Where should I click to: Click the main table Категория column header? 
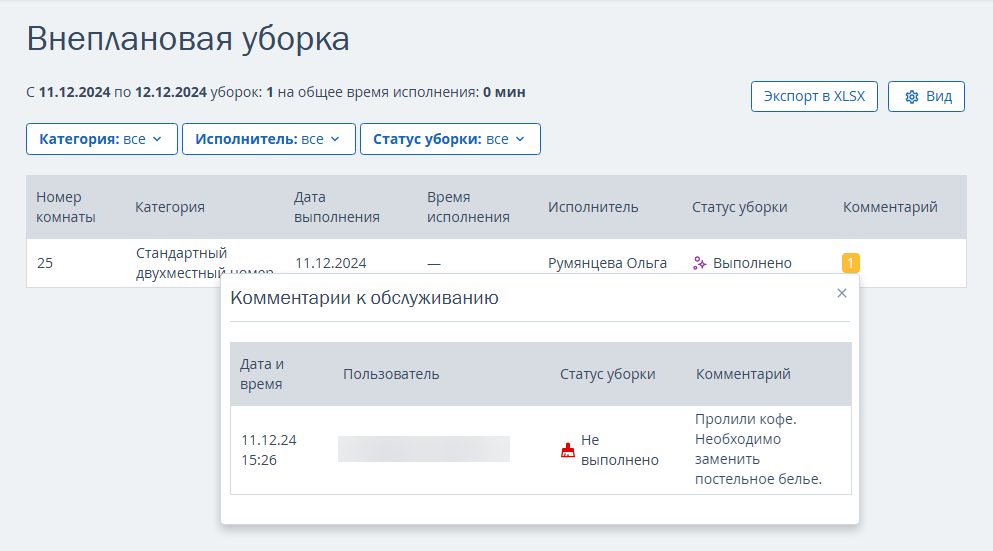coord(170,207)
